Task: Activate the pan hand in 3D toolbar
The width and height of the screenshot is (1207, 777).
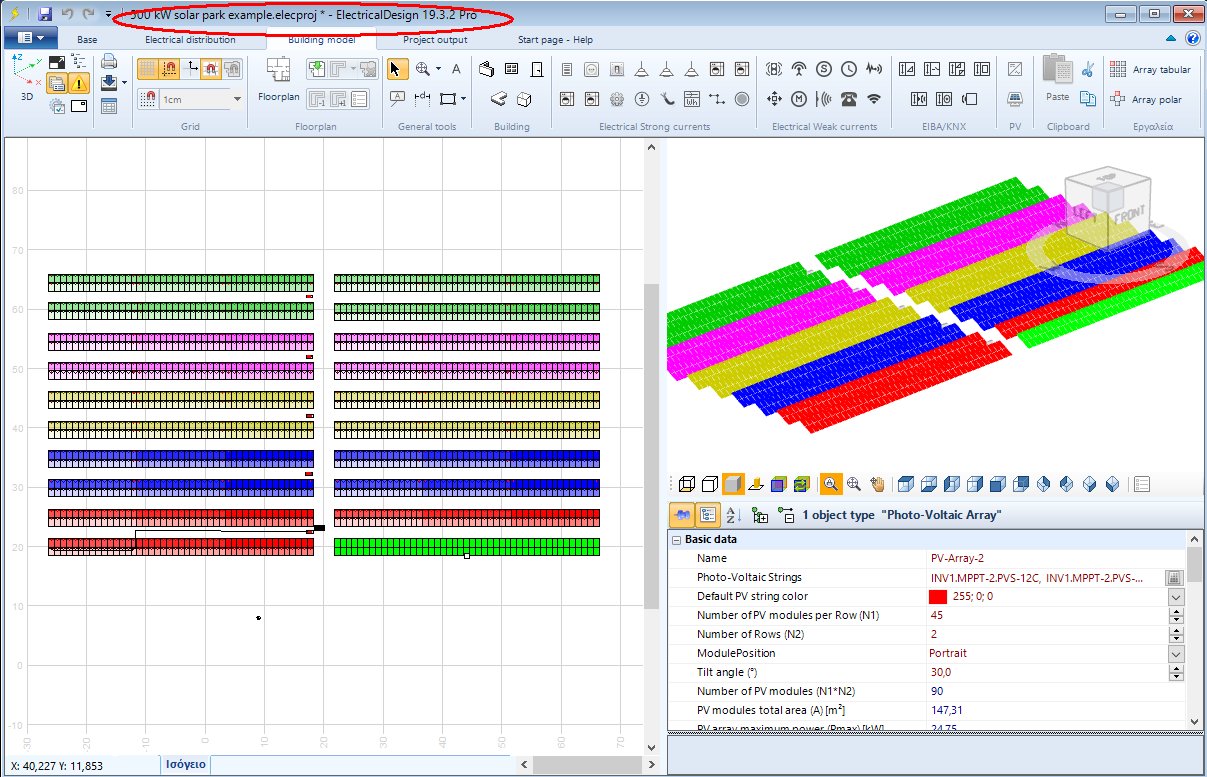Action: 878,484
